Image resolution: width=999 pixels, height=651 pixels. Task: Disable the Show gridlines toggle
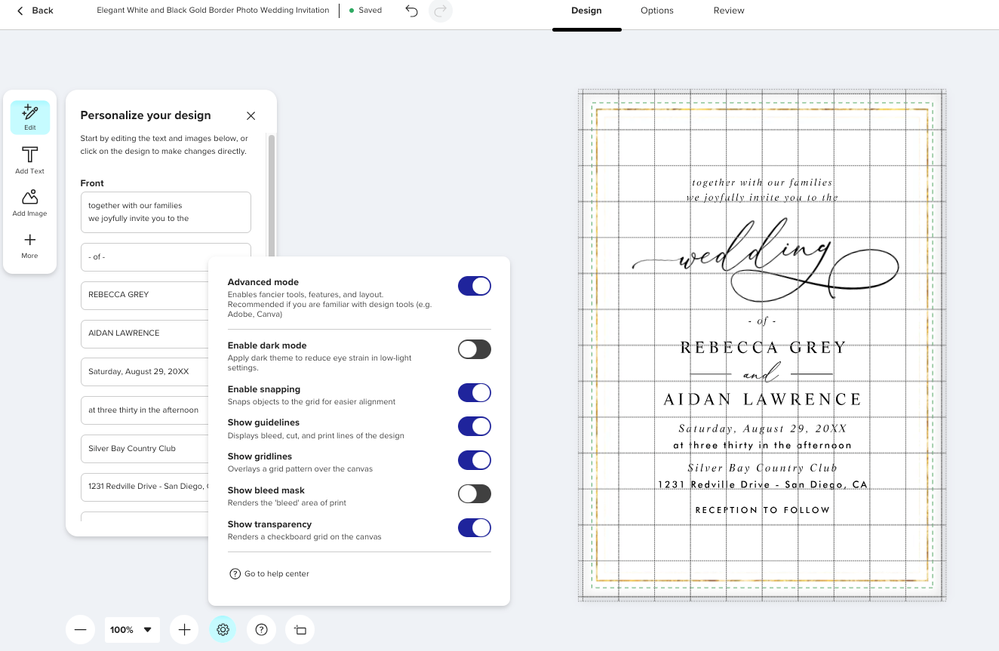tap(474, 460)
